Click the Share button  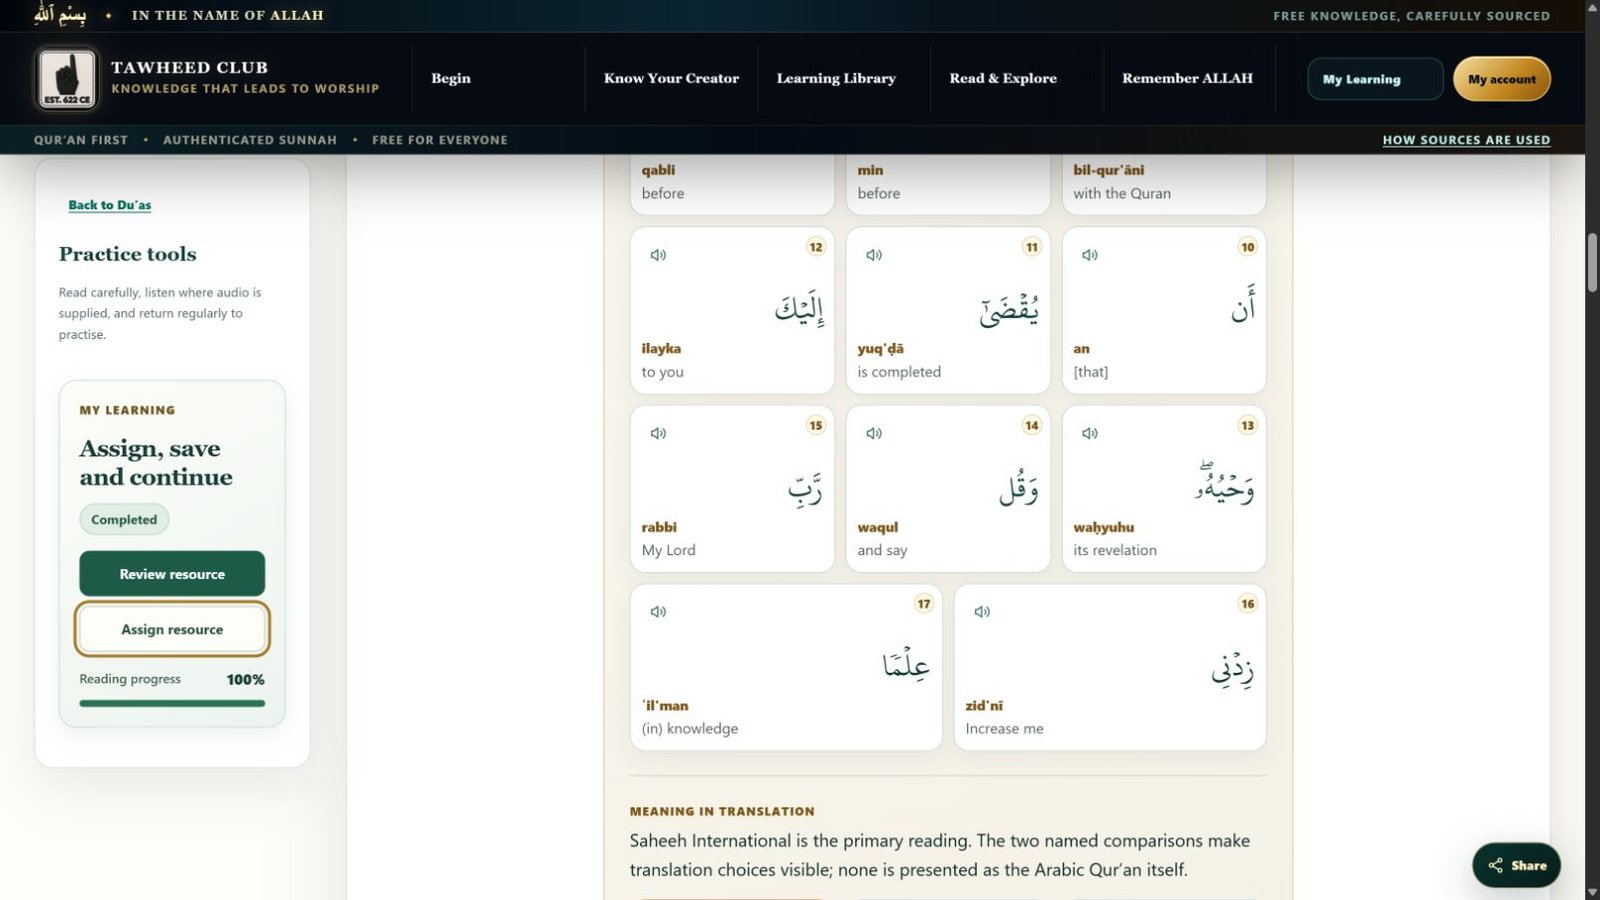1516,866
